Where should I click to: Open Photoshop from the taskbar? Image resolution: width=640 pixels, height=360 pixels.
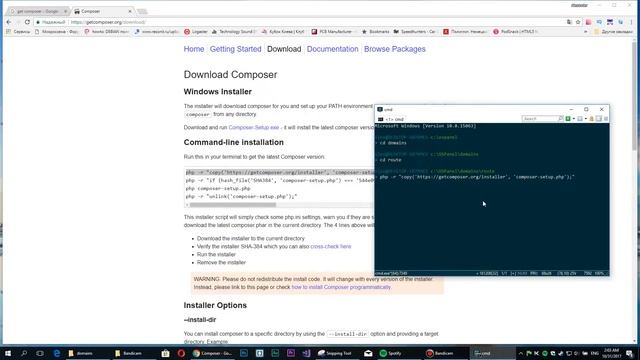[x=244, y=353]
